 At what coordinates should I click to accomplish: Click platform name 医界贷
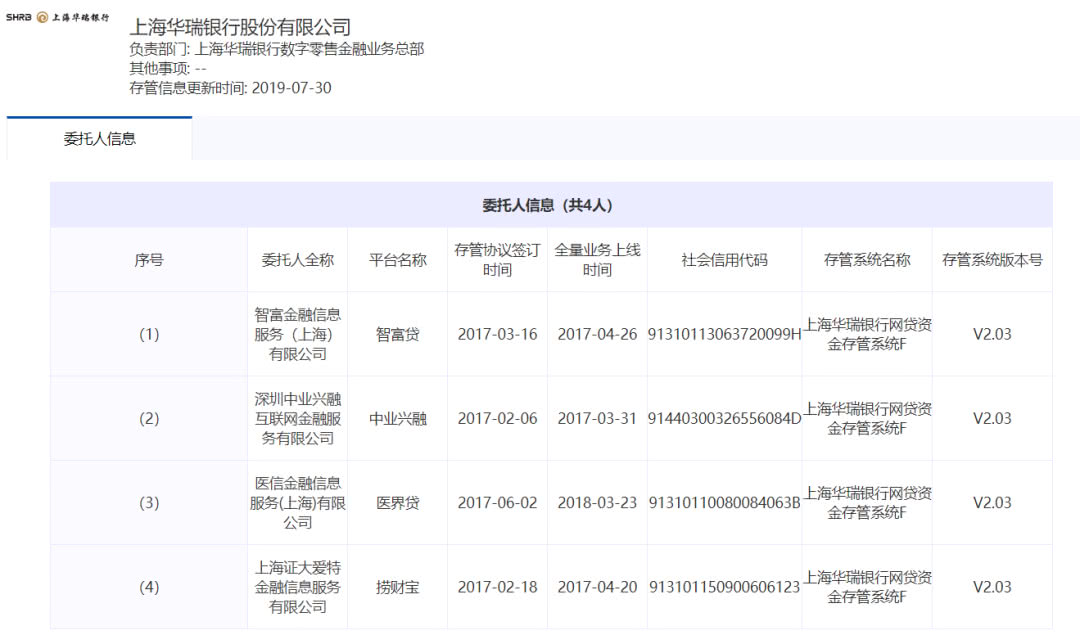pos(397,503)
